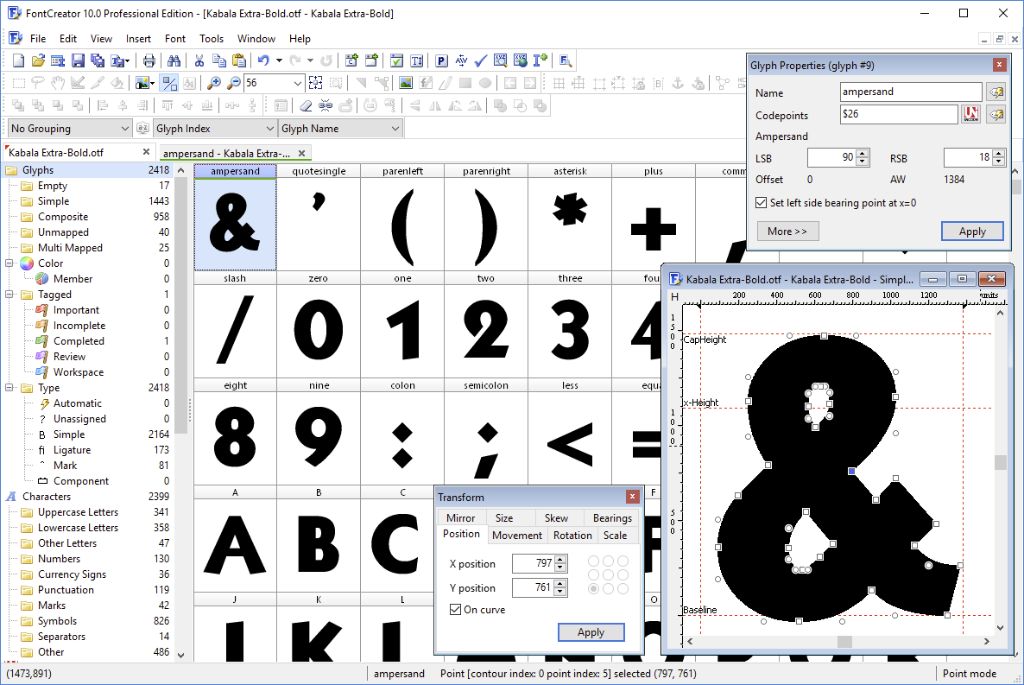Toggle 'Set left side bearing point at x=0'
The width and height of the screenshot is (1024, 685).
762,202
